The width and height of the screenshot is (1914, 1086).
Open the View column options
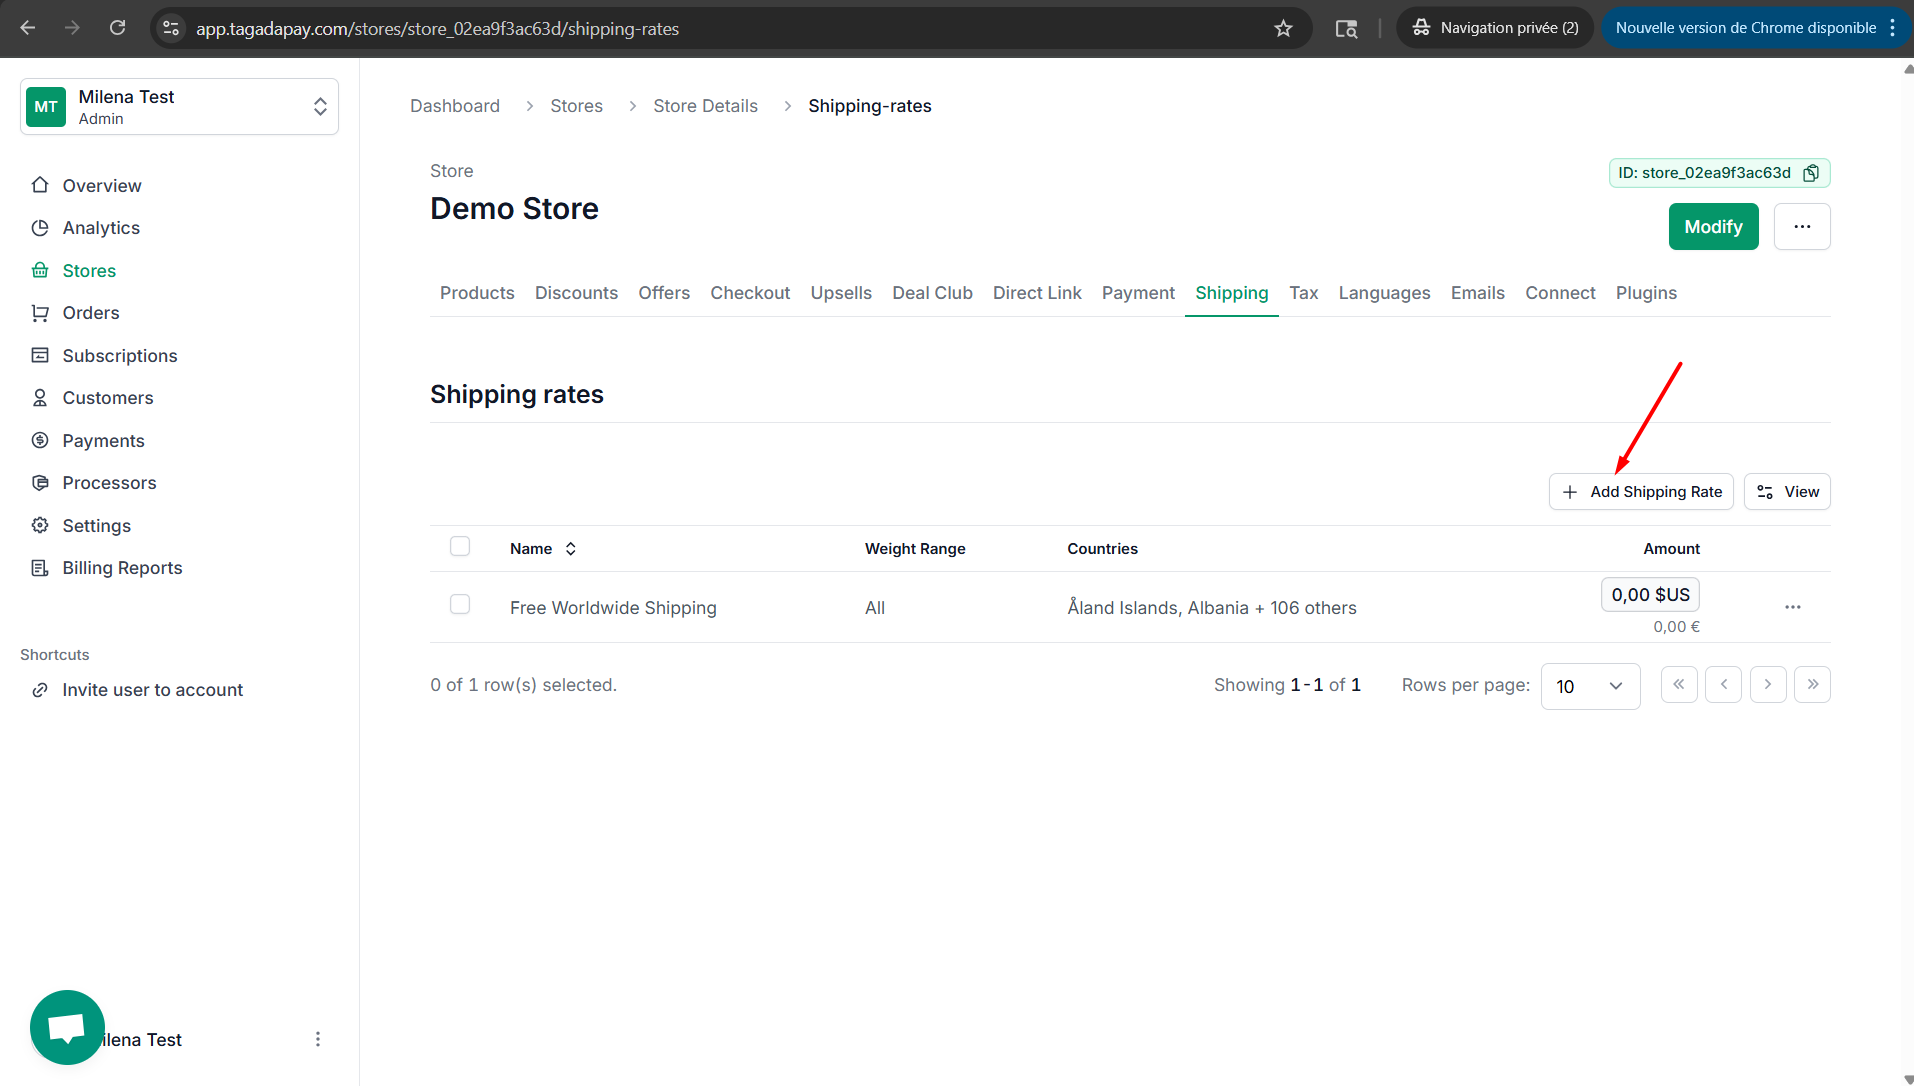point(1787,492)
